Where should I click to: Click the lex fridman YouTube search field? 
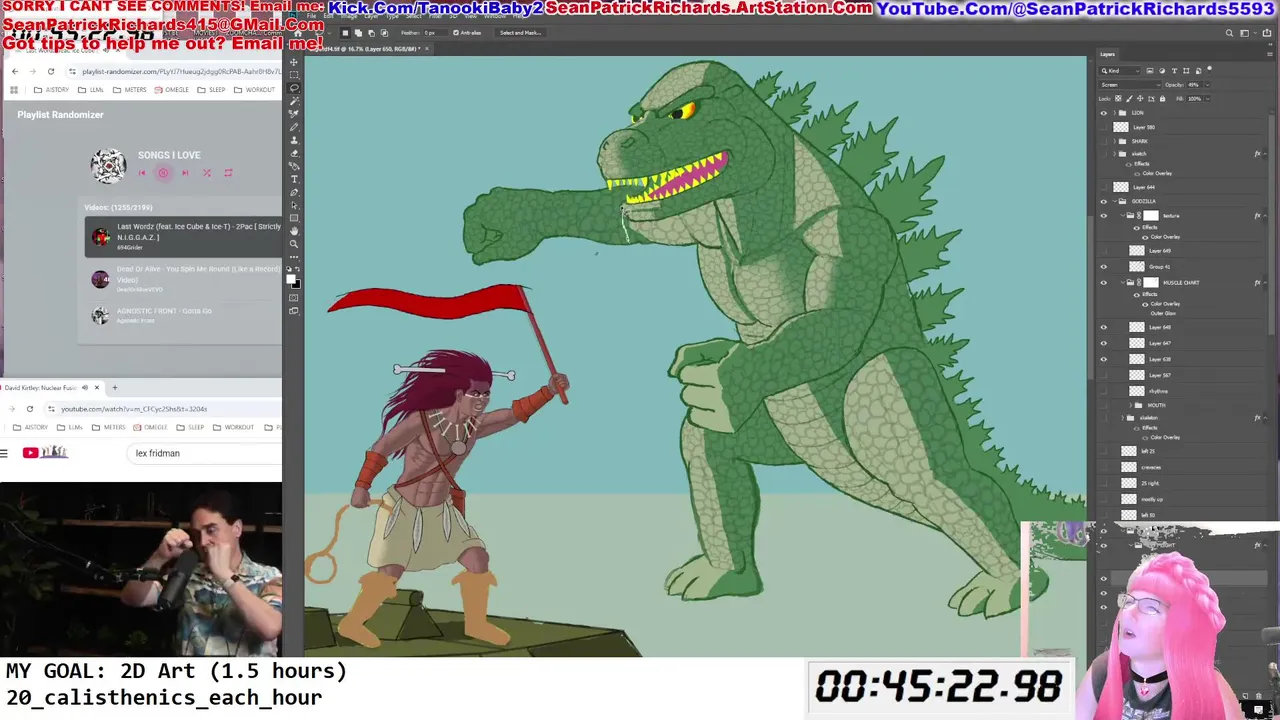coord(205,453)
